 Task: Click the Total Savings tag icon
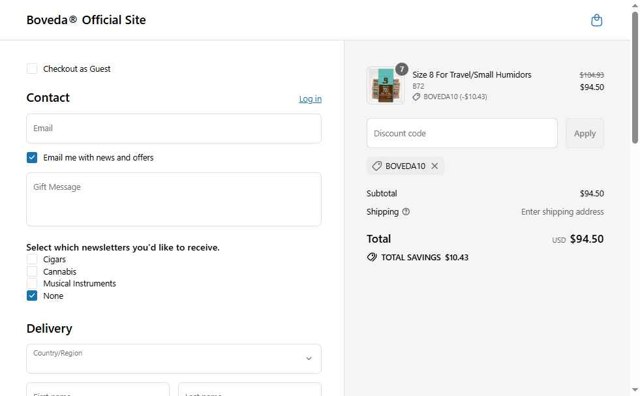371,257
